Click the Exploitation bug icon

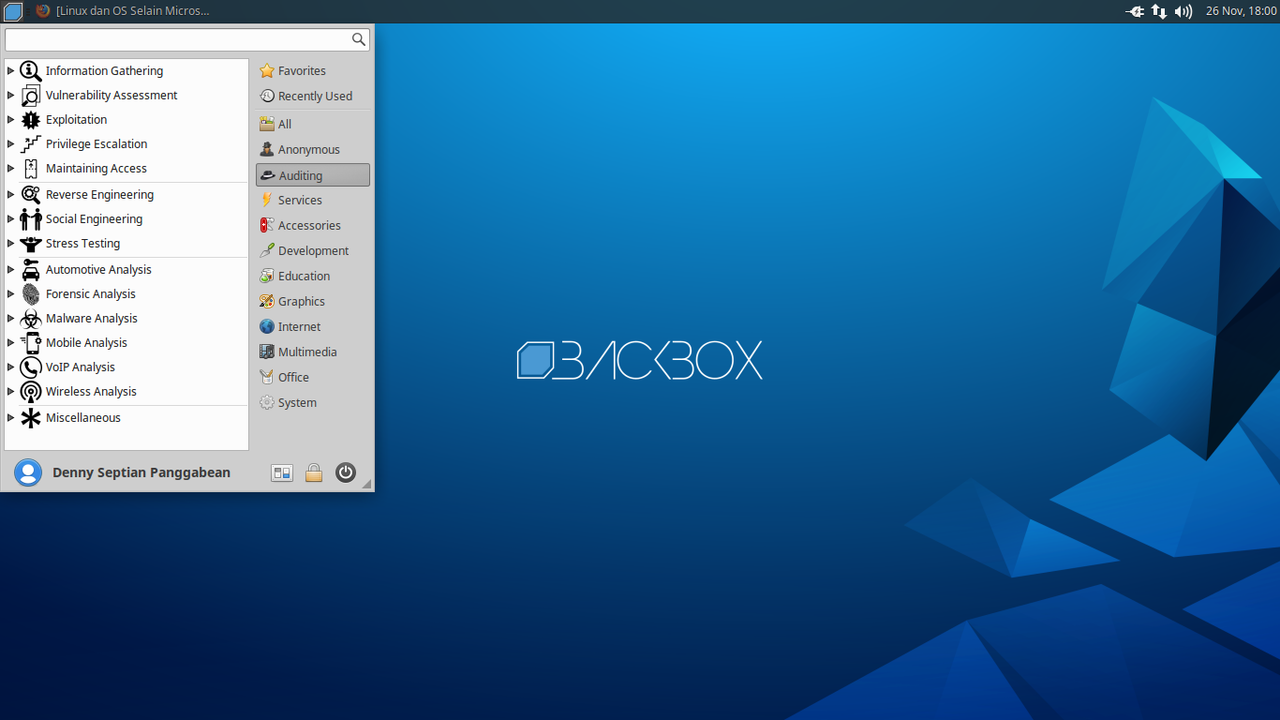[x=31, y=120]
